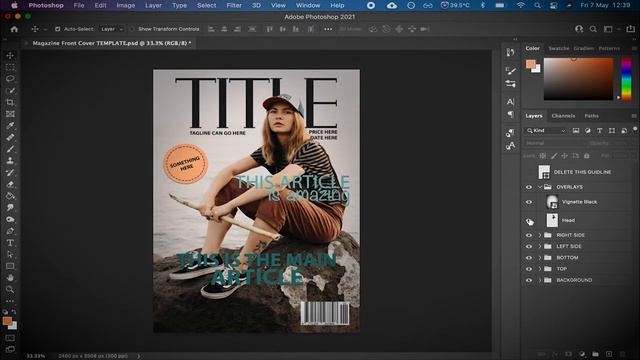Hide the TOP group
The image size is (640, 360).
tap(529, 269)
